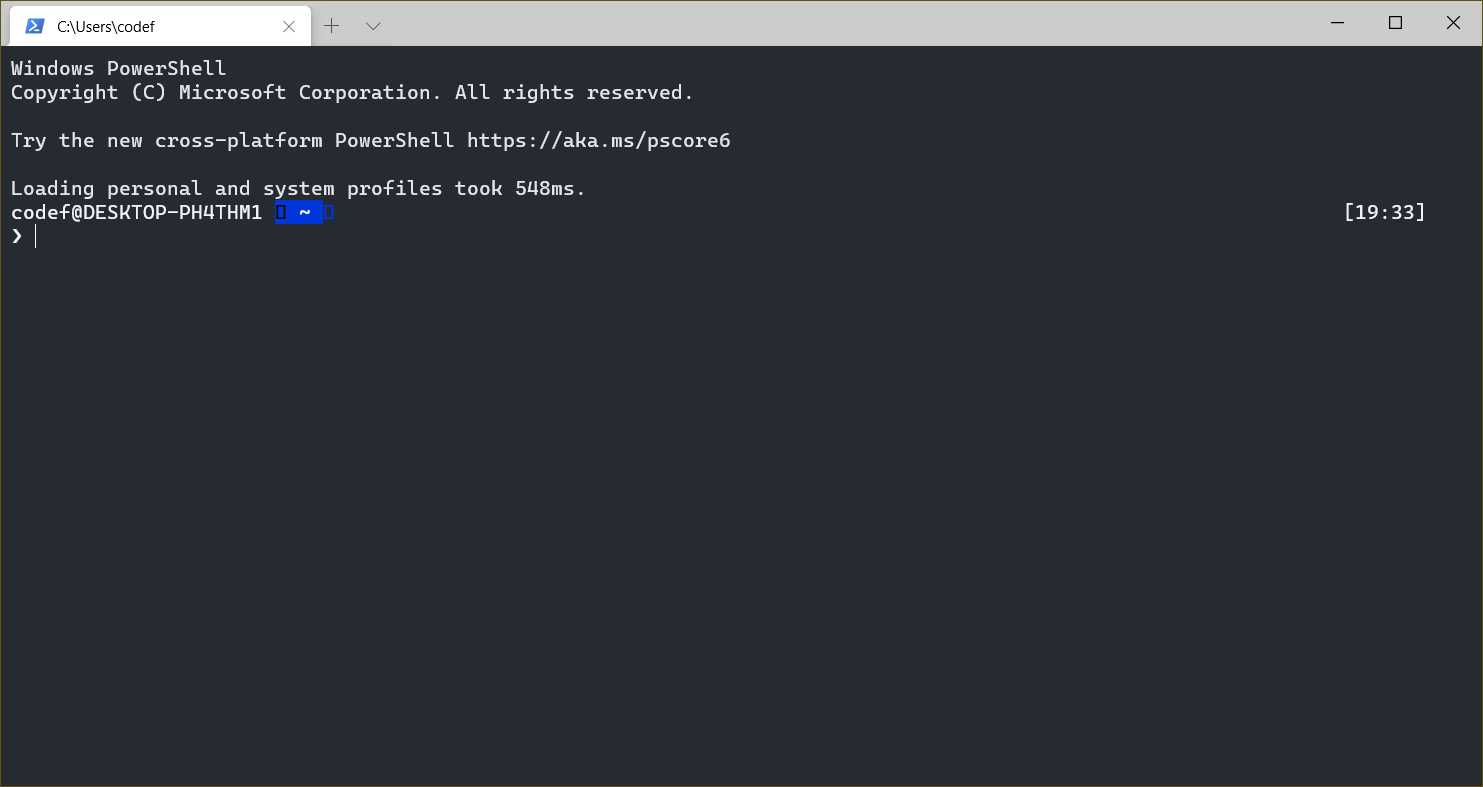Click the prompt chevron symbol
Viewport: 1483px width, 787px height.
pyautogui.click(x=17, y=236)
